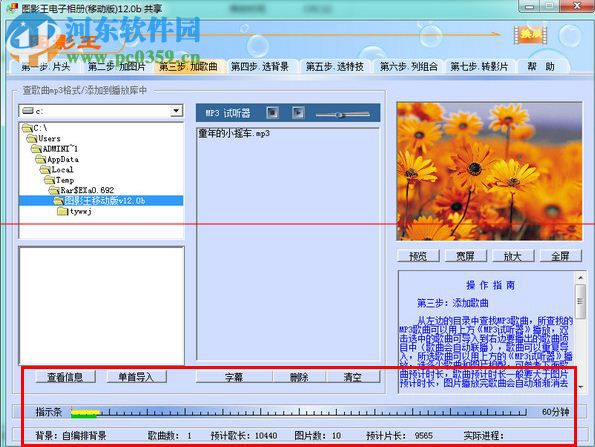Click the 预计片长: 9565 status text
This screenshot has height=447, width=595.
(x=399, y=436)
